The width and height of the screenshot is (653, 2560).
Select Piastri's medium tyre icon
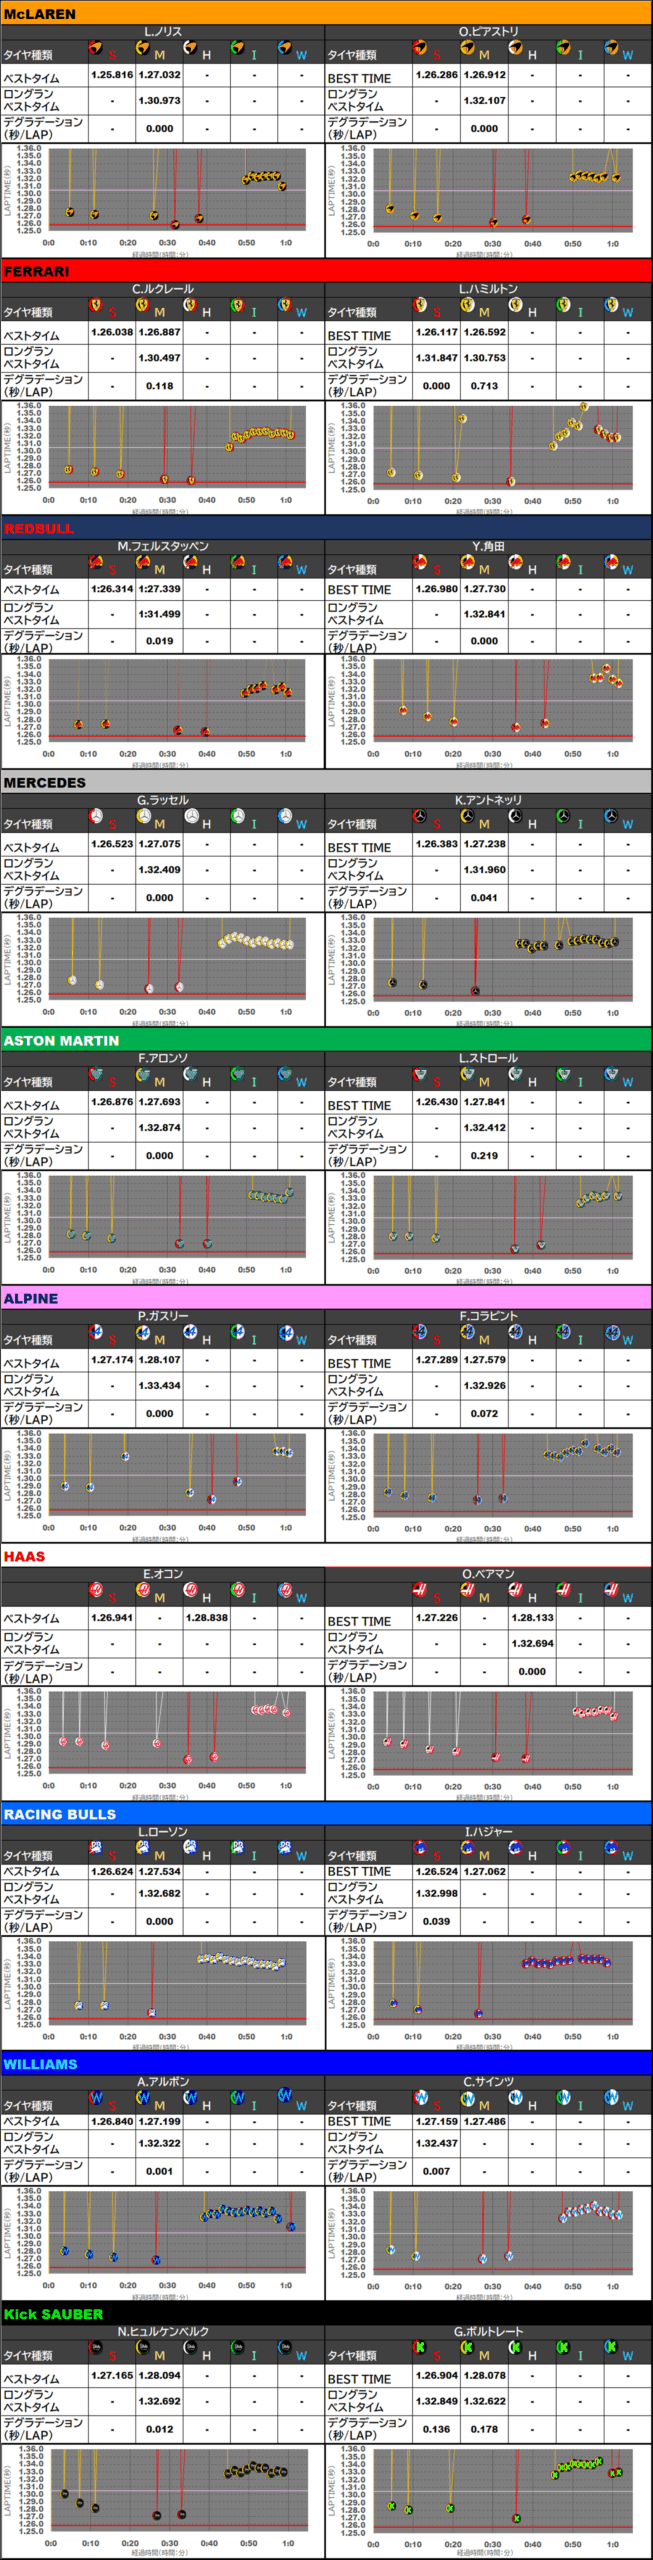click(x=467, y=48)
